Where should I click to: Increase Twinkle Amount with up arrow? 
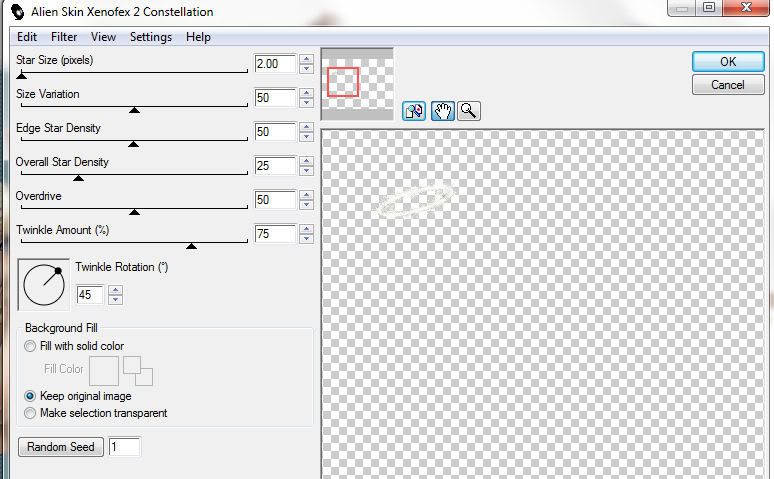pos(307,229)
